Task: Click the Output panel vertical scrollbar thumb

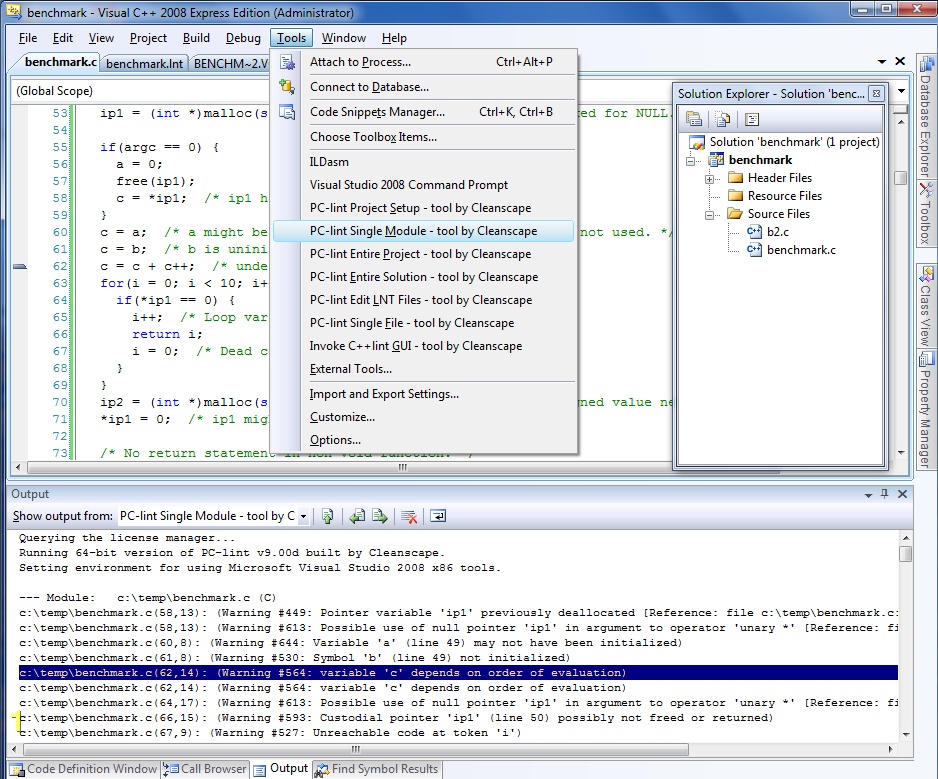Action: (x=906, y=553)
